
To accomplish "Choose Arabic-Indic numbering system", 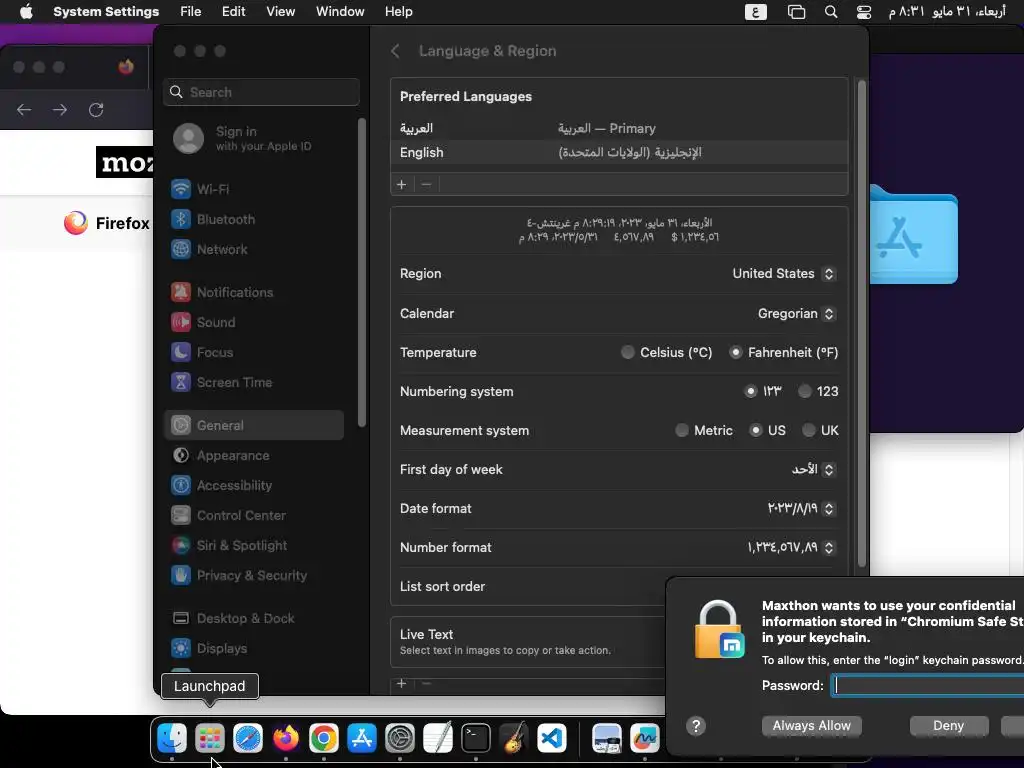I will click(750, 391).
